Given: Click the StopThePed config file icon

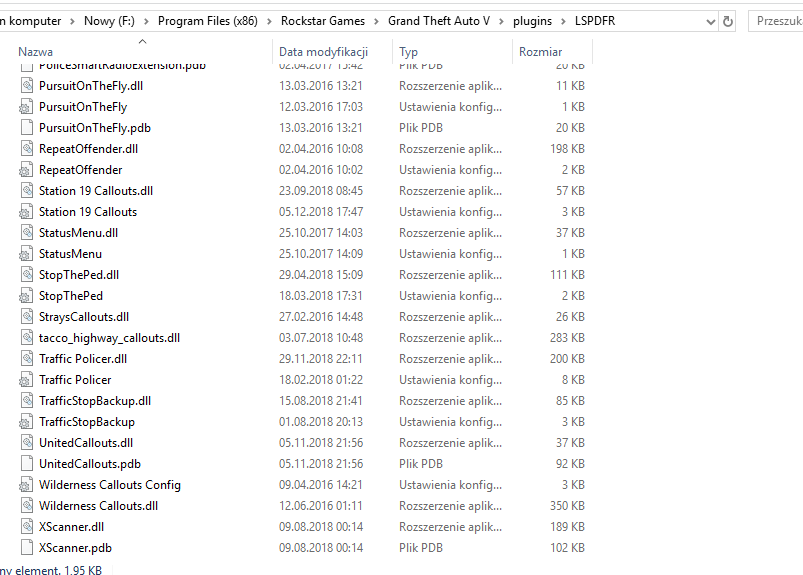Looking at the screenshot, I should point(26,295).
